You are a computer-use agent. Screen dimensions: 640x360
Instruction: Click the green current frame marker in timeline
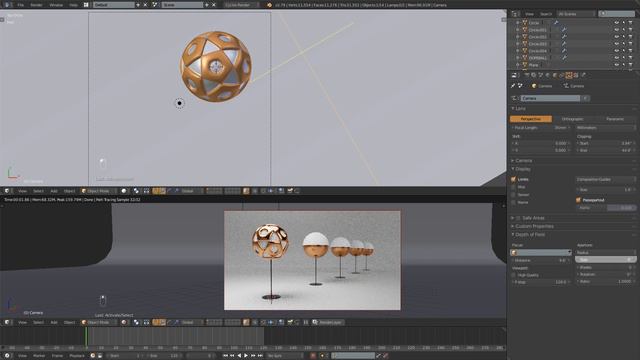pyautogui.click(x=86, y=337)
